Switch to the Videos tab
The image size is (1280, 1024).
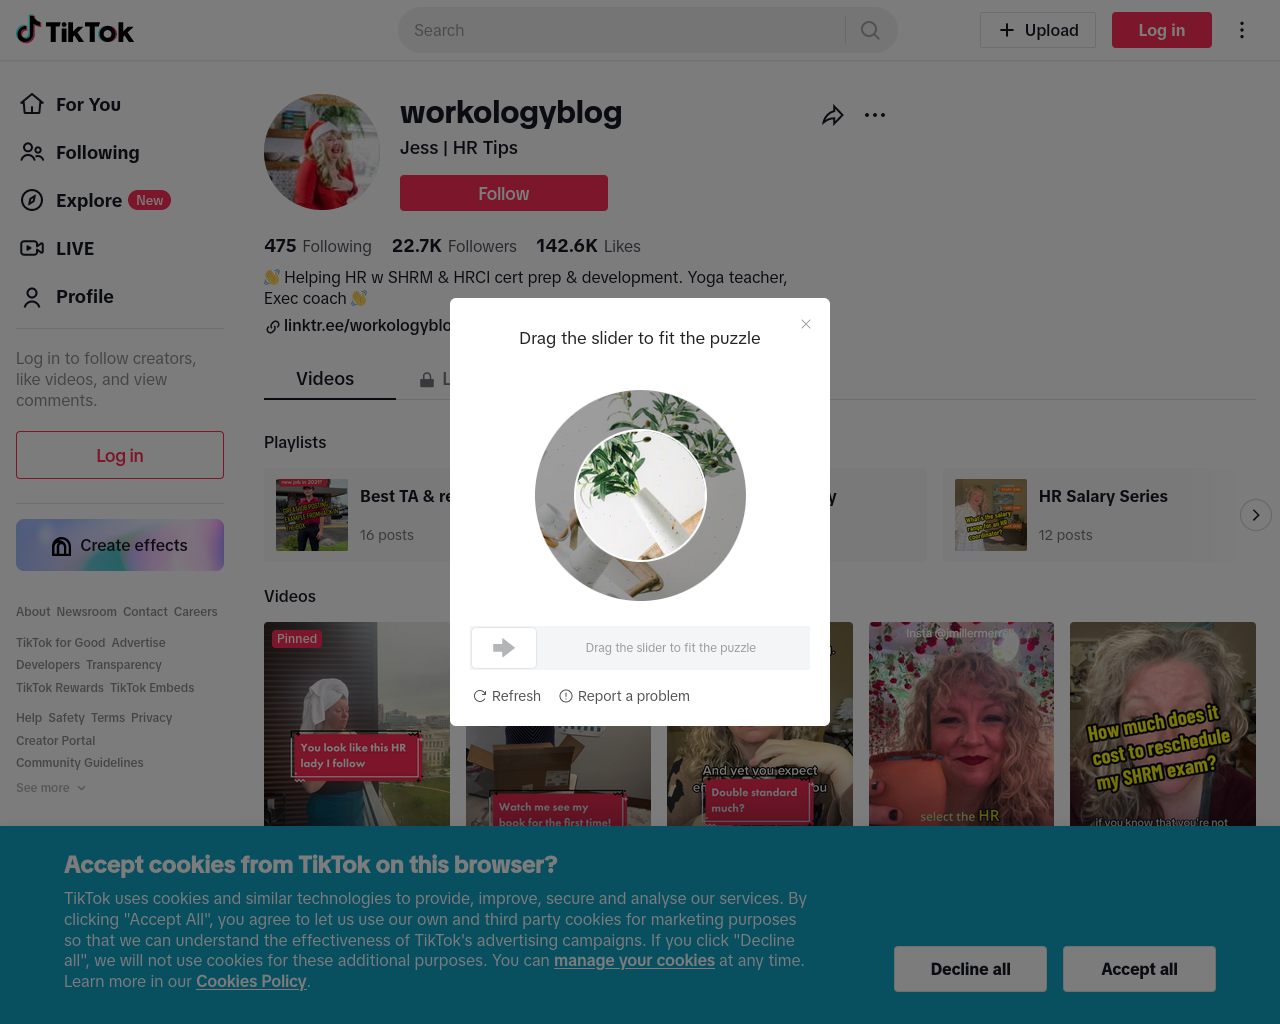click(325, 379)
